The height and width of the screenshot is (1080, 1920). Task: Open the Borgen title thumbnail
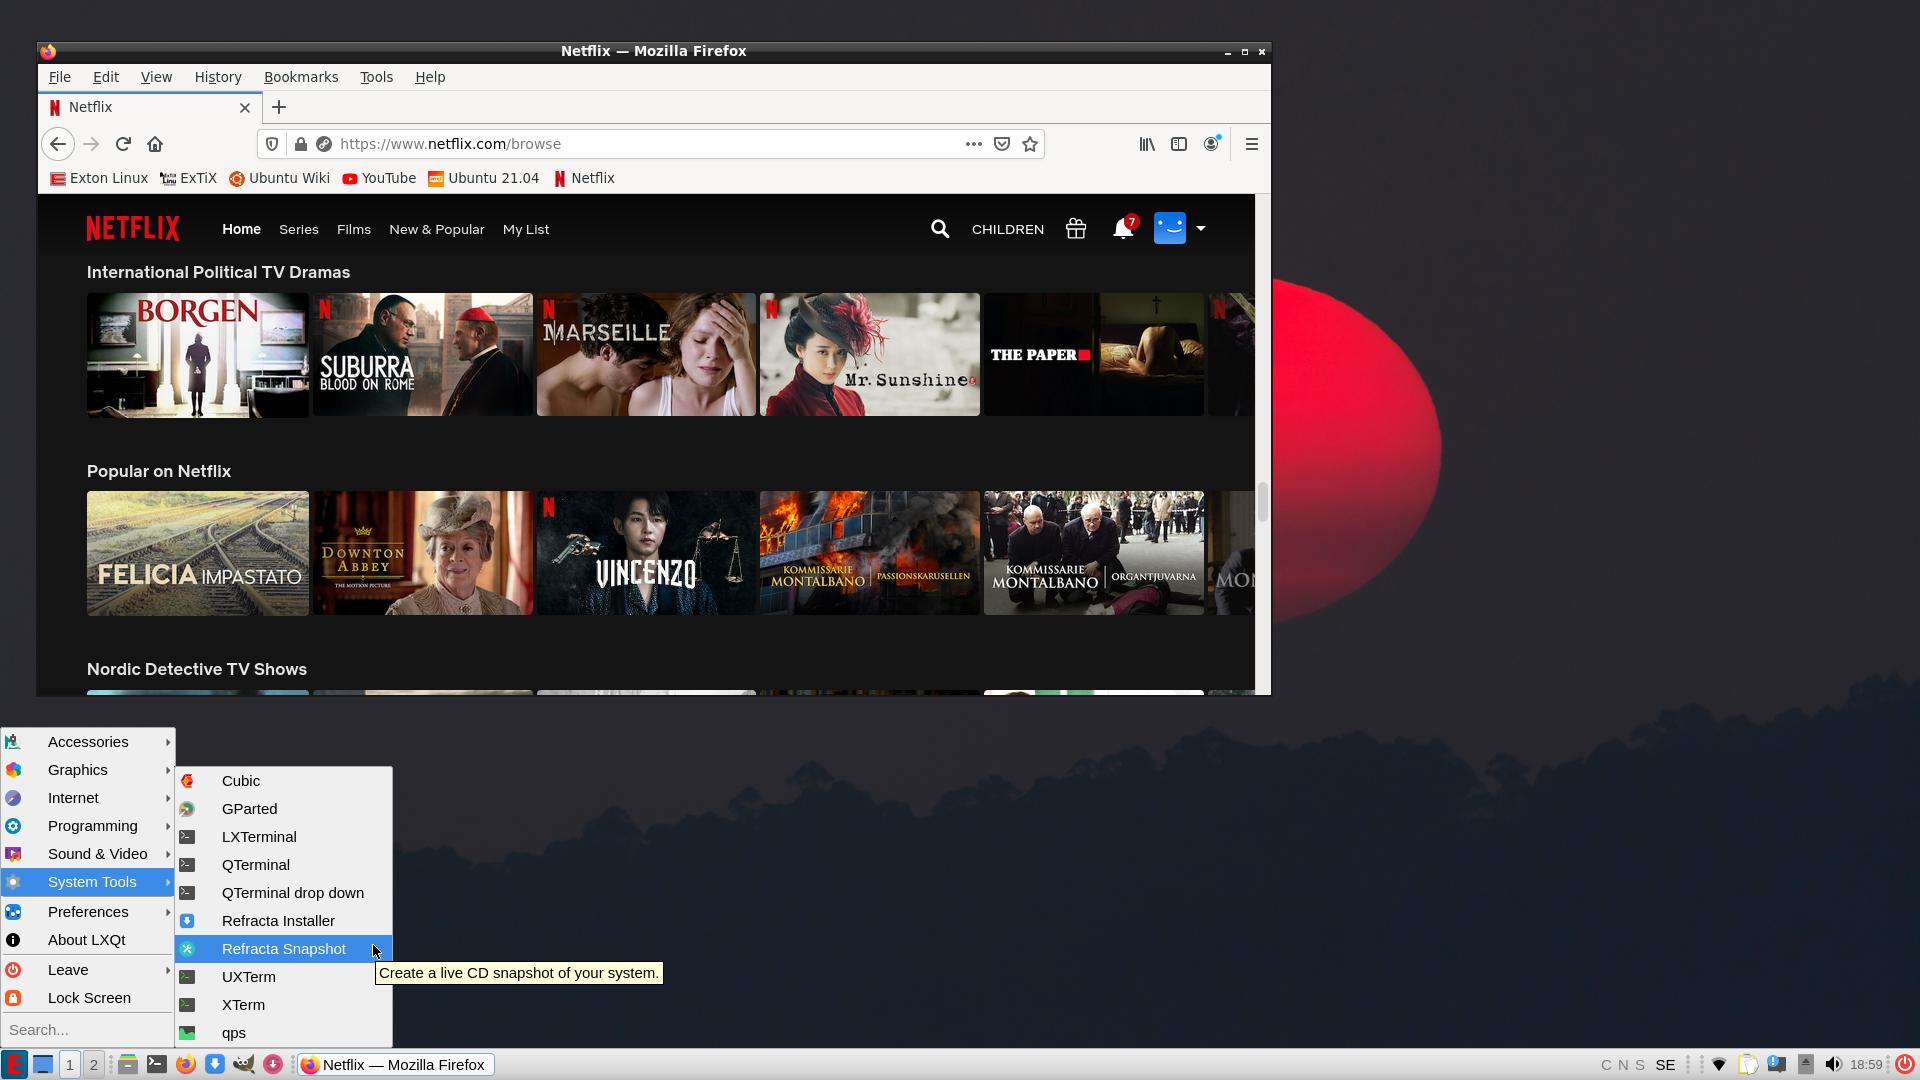pos(198,355)
